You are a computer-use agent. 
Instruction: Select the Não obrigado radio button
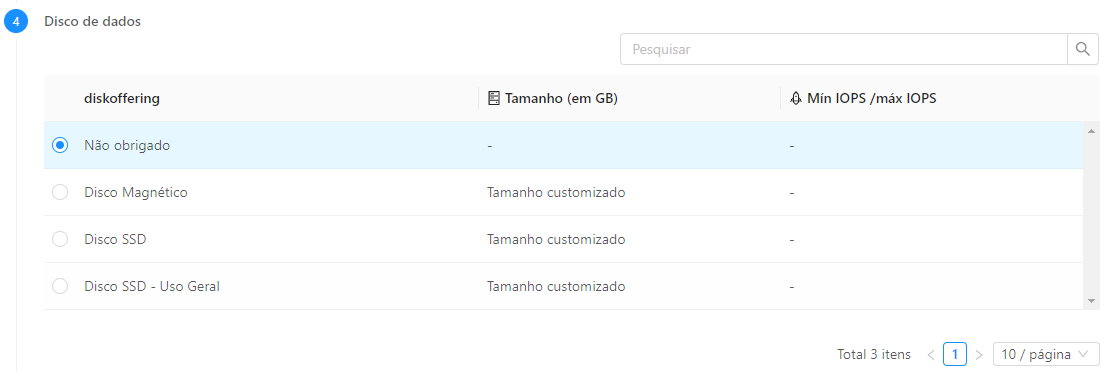point(60,145)
